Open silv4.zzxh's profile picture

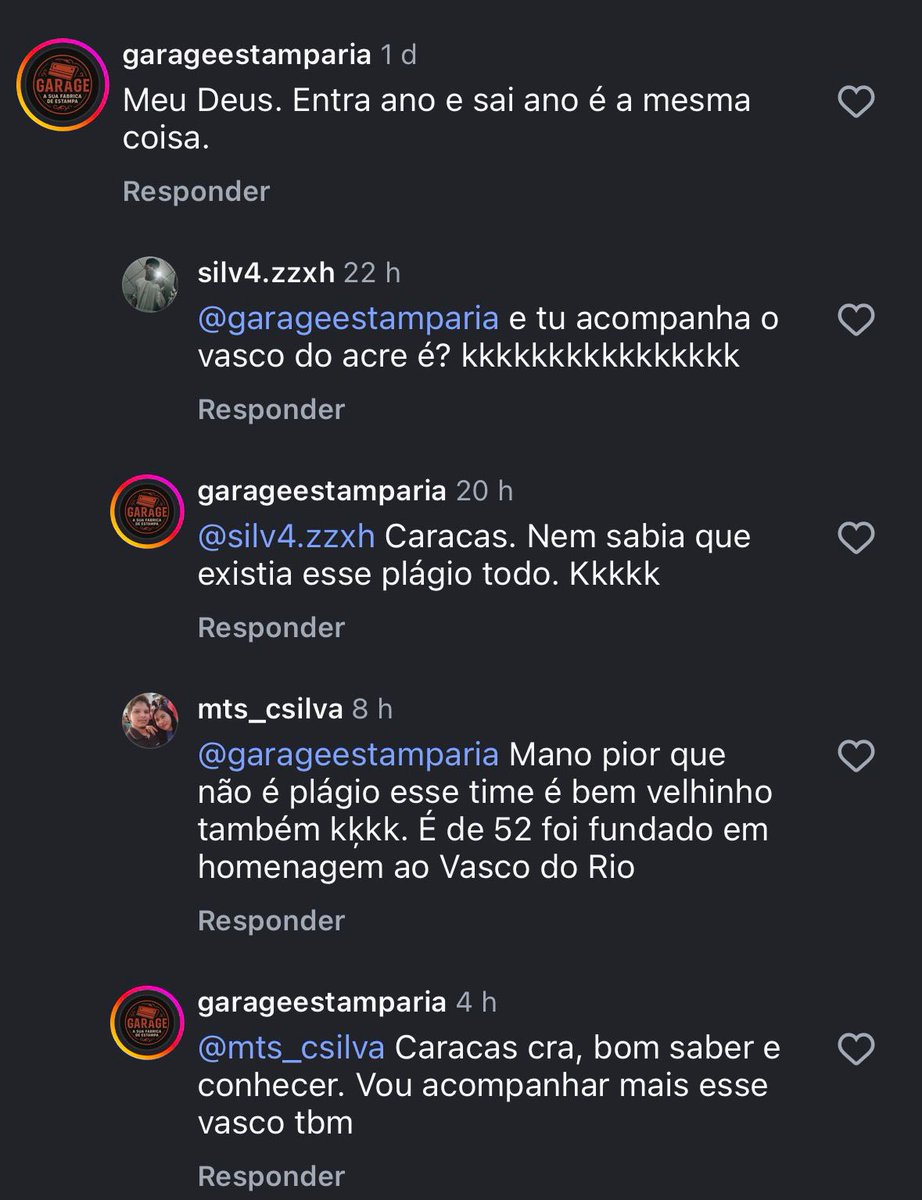coord(149,284)
